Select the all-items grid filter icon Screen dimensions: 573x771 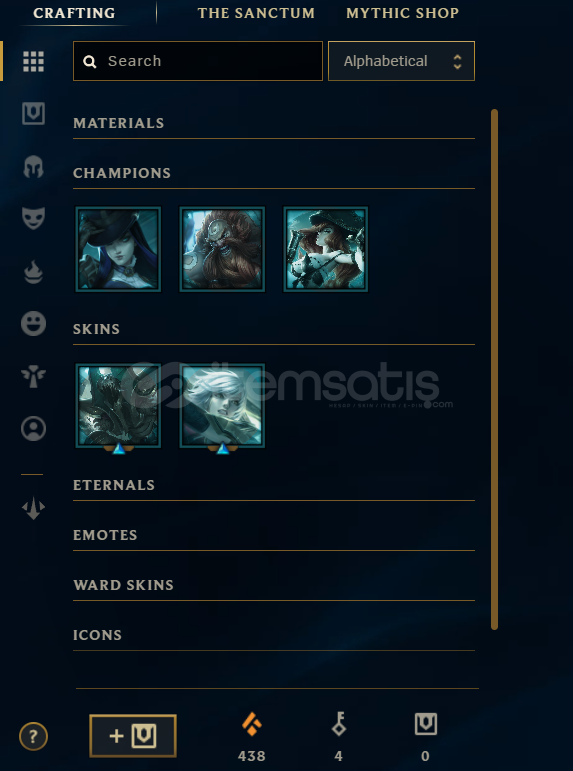(x=33, y=61)
